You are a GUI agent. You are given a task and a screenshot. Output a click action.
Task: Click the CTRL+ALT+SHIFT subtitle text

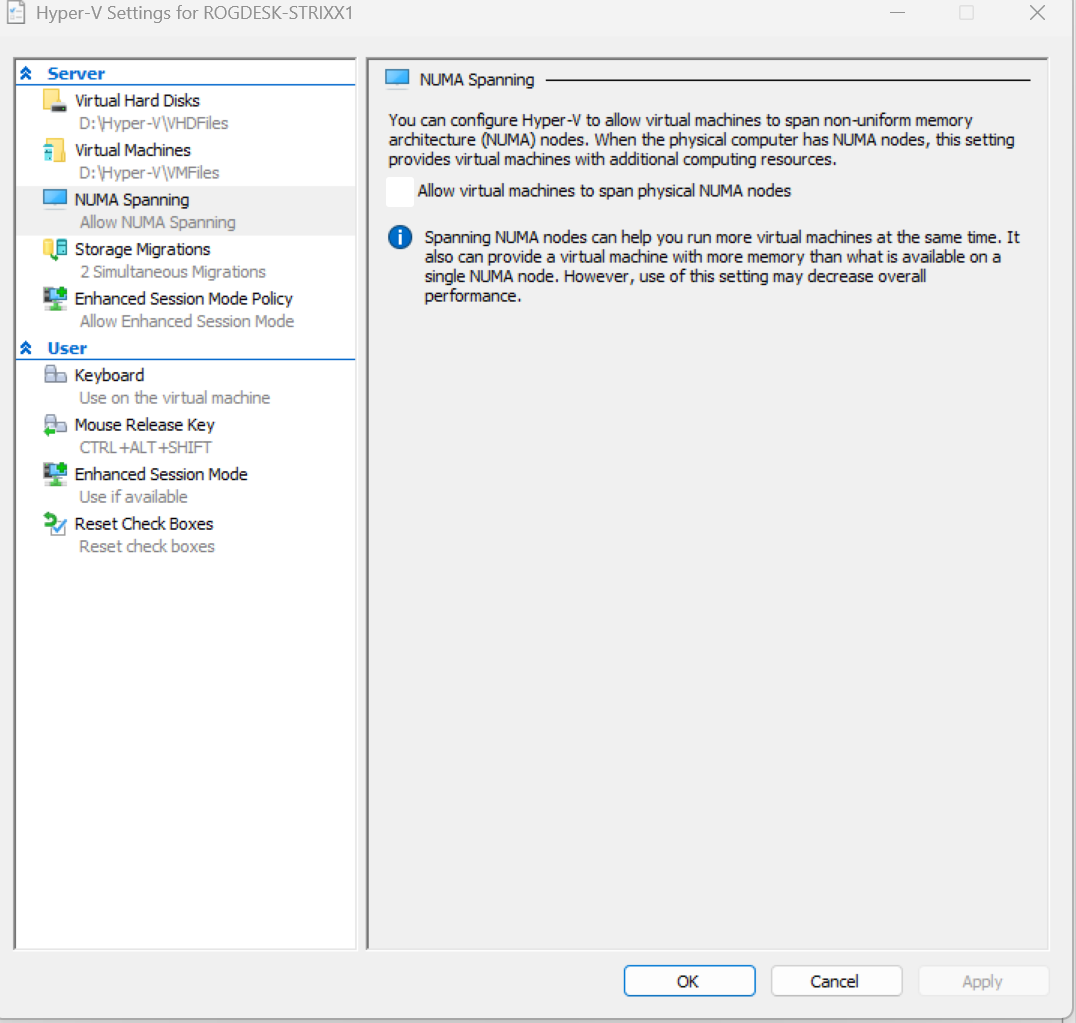pos(145,447)
